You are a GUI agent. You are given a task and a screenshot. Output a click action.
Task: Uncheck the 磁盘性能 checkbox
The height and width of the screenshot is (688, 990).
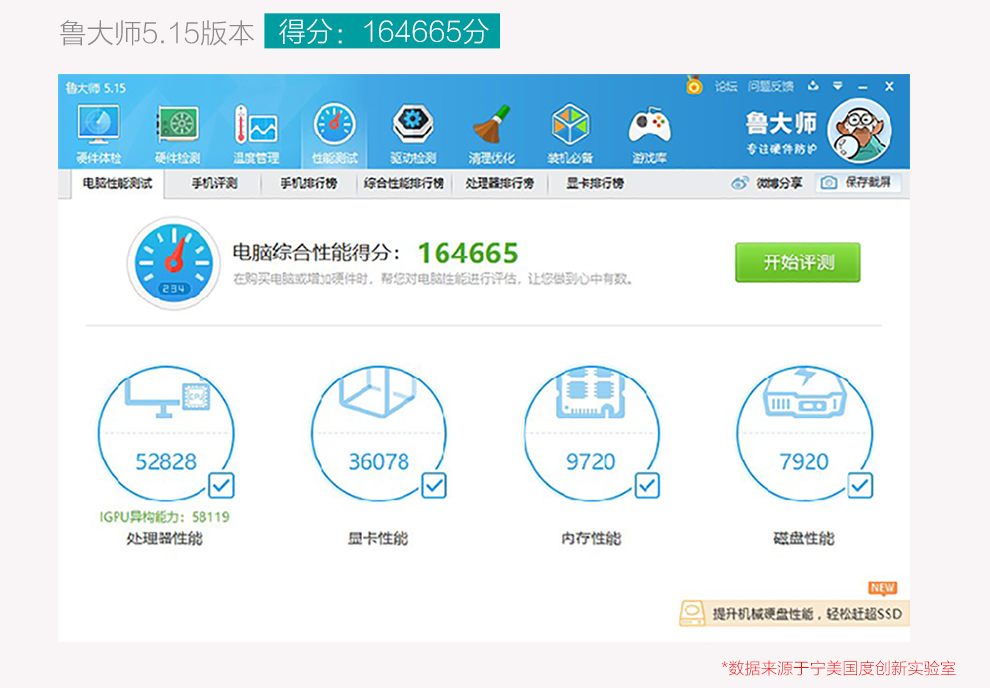pos(860,485)
